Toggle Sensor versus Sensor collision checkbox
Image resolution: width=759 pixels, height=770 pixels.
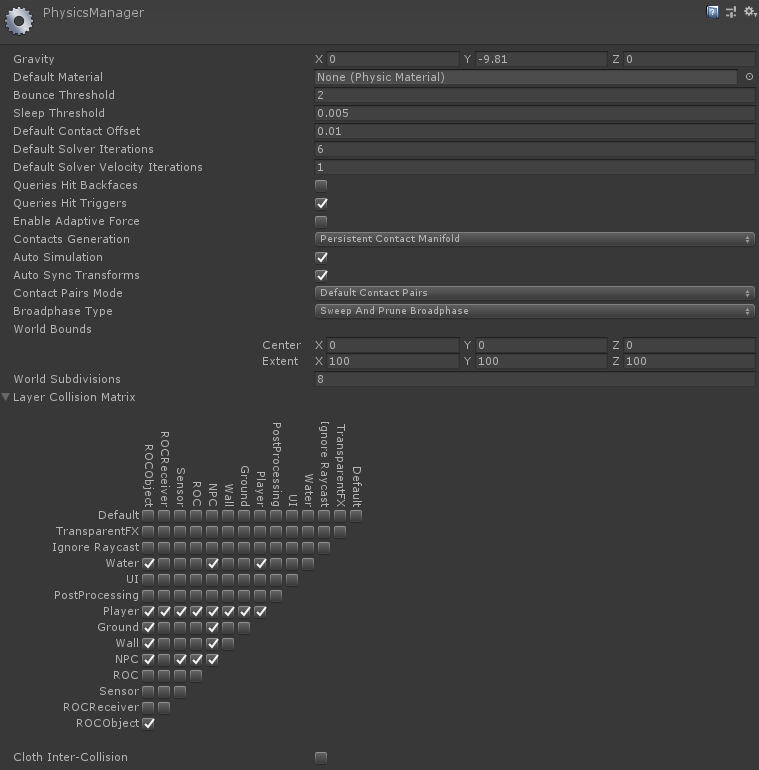click(x=180, y=691)
